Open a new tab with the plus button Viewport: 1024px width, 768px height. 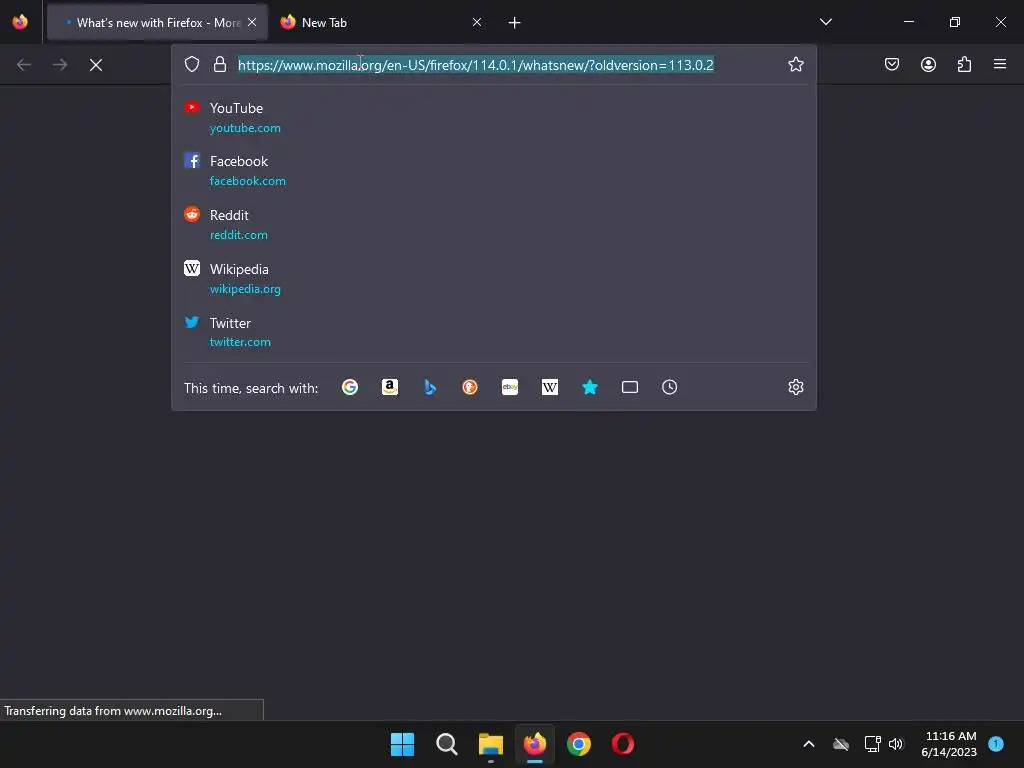point(515,23)
